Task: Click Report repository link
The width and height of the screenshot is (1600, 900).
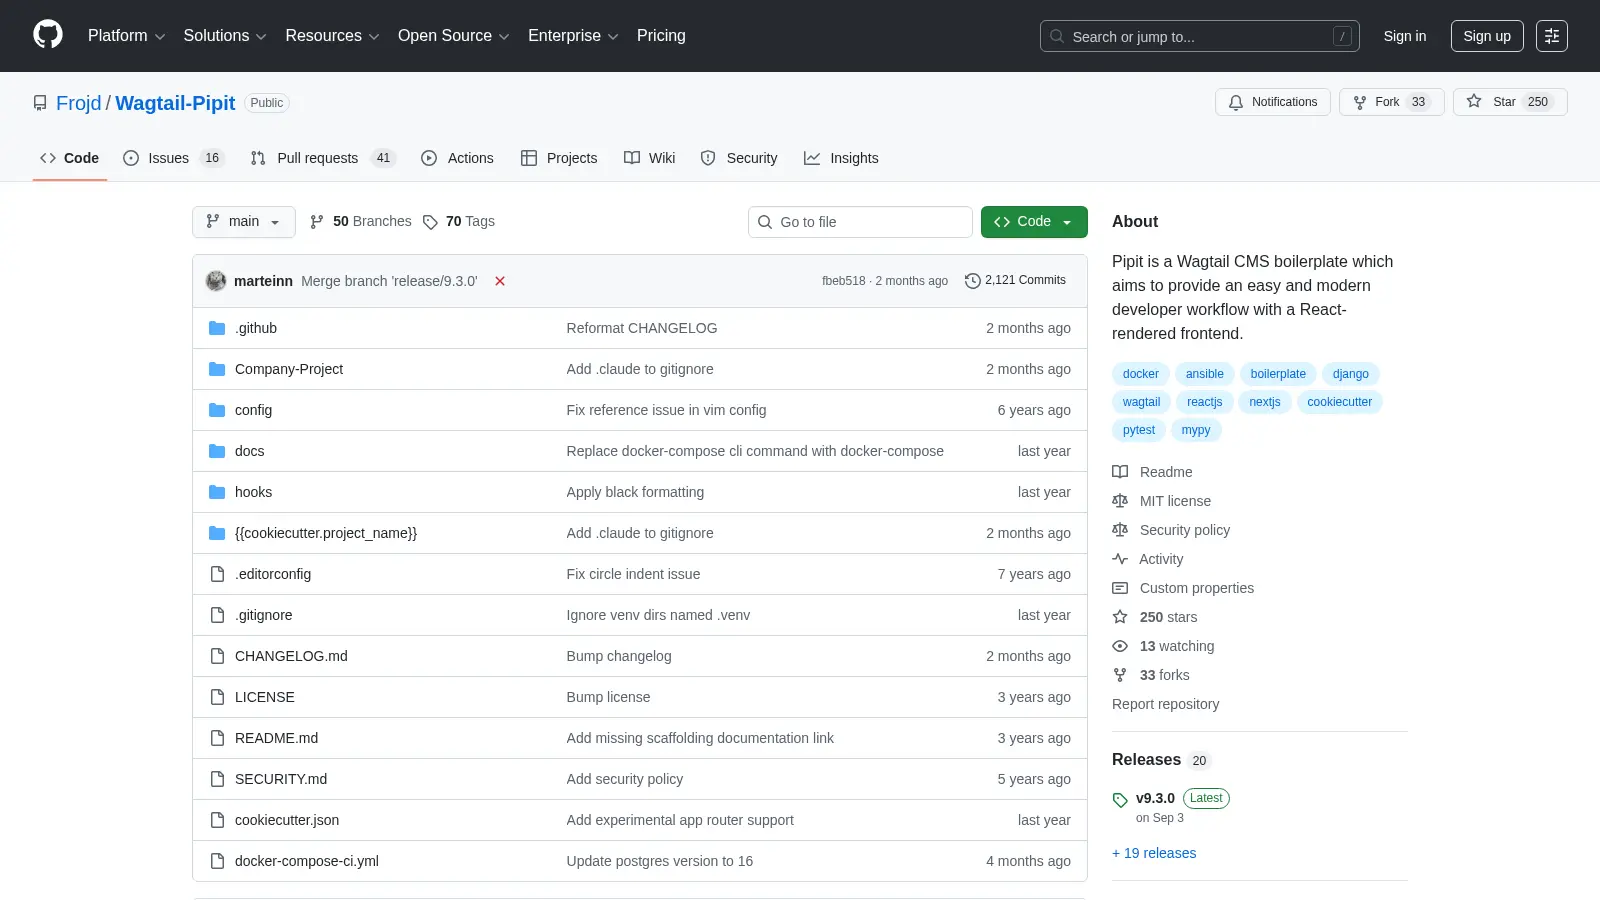Action: 1165,704
